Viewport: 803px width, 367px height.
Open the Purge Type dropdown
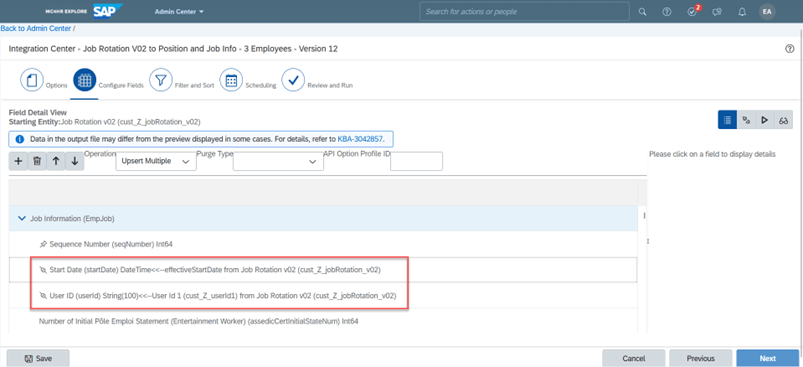(278, 161)
